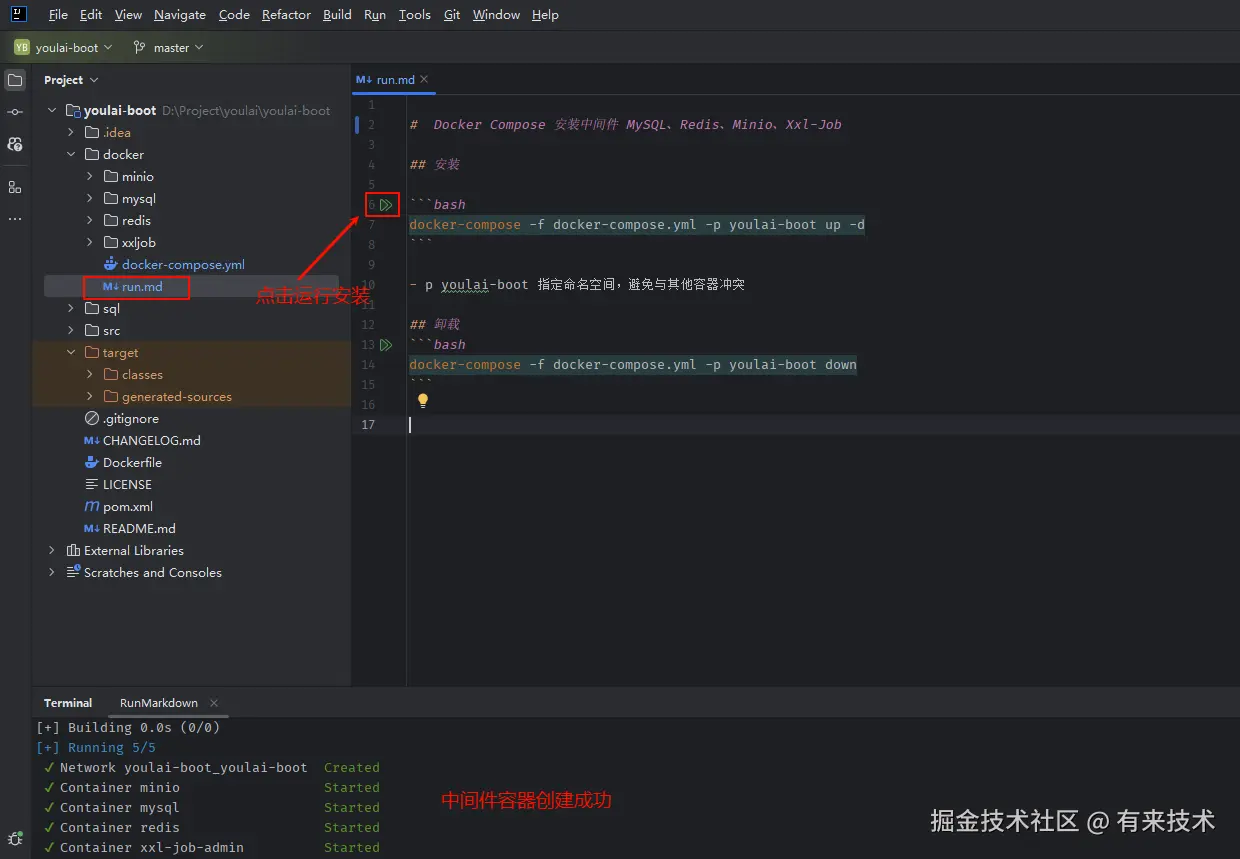Expand Scratches and Consoles node

[x=52, y=572]
